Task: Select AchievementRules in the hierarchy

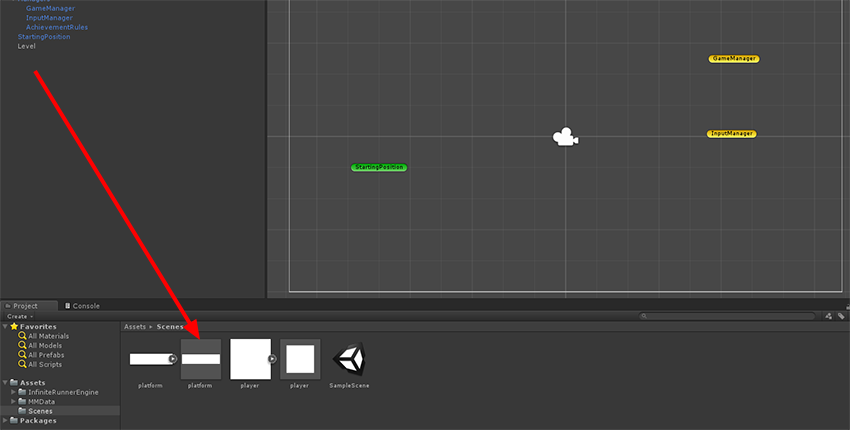Action: click(x=56, y=27)
